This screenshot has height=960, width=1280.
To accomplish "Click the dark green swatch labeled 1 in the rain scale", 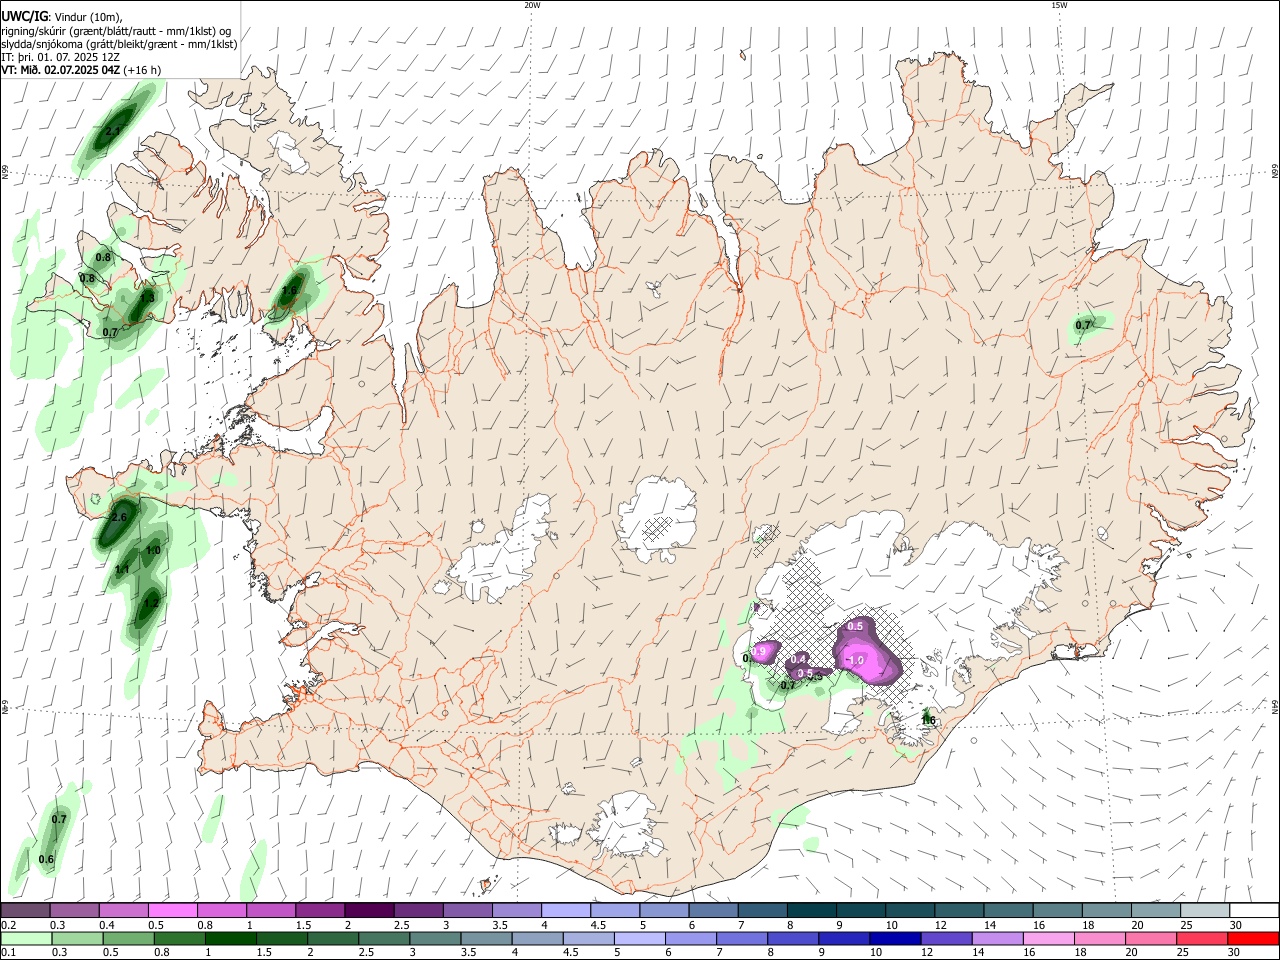I will pos(231,939).
